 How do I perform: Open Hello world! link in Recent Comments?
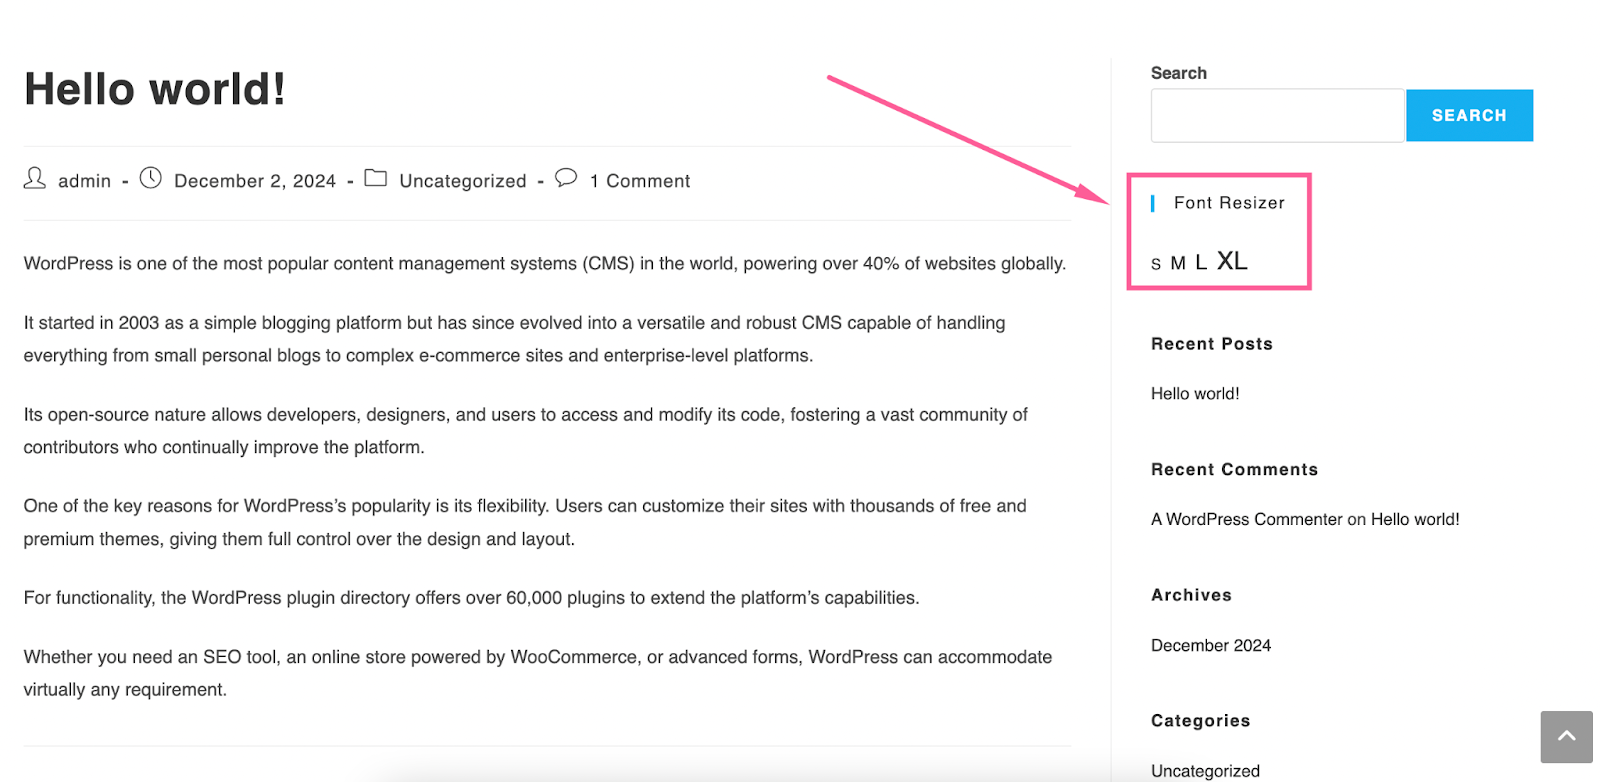point(1415,520)
